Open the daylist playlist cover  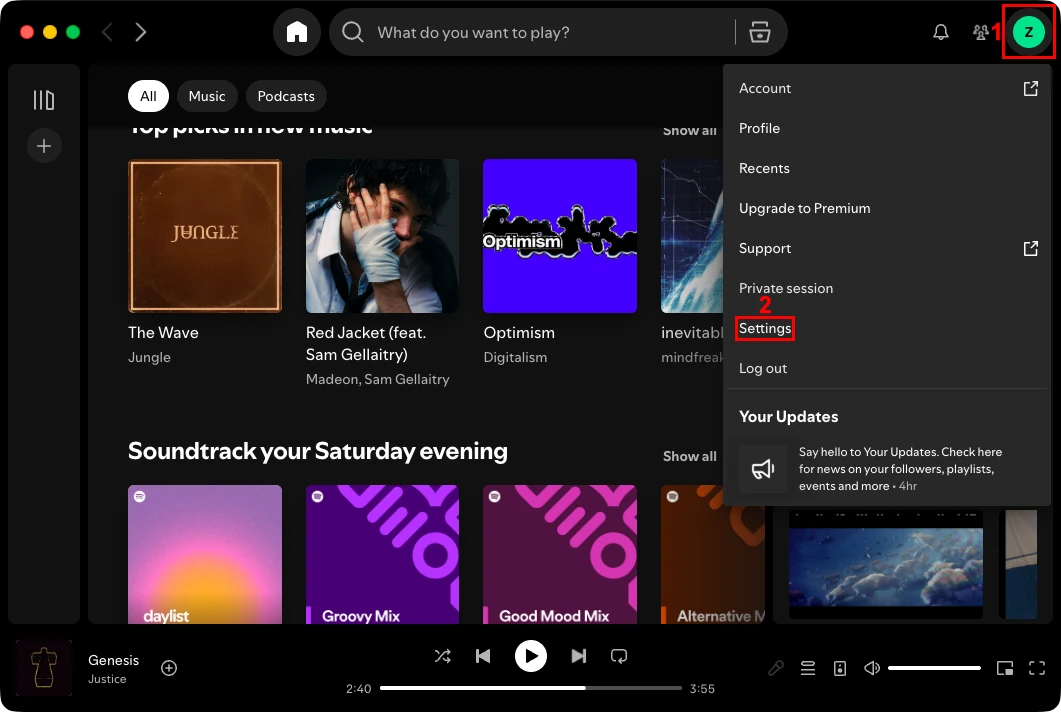pos(205,554)
